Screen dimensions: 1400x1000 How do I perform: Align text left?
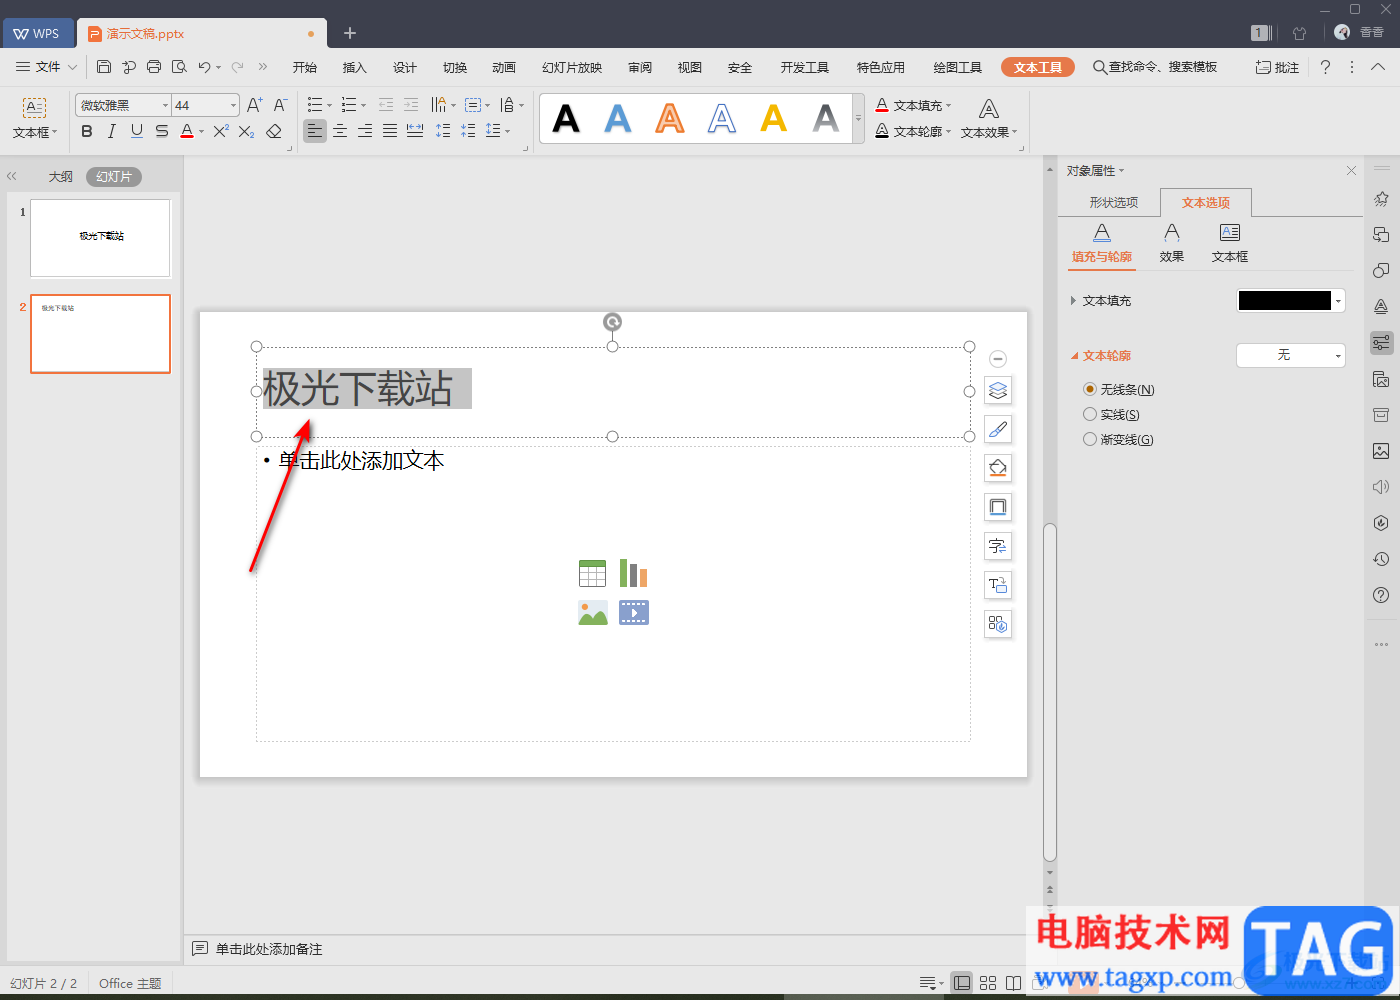pos(315,131)
